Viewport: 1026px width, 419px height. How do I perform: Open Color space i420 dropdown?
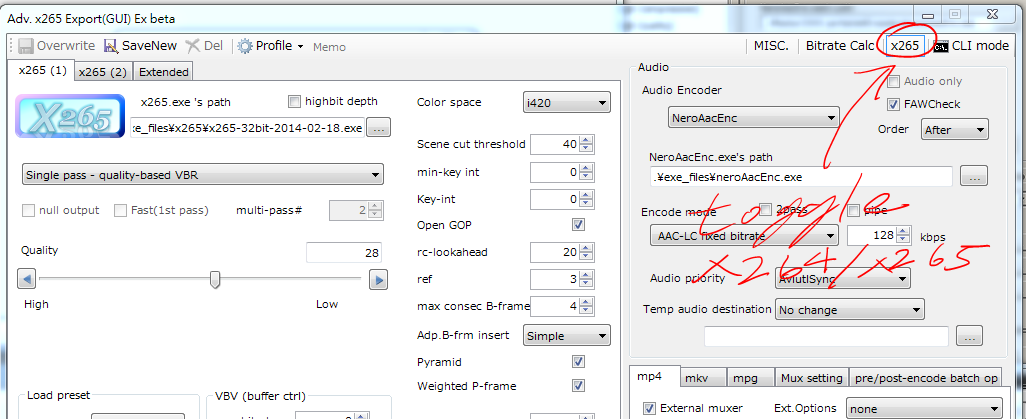[x=567, y=103]
